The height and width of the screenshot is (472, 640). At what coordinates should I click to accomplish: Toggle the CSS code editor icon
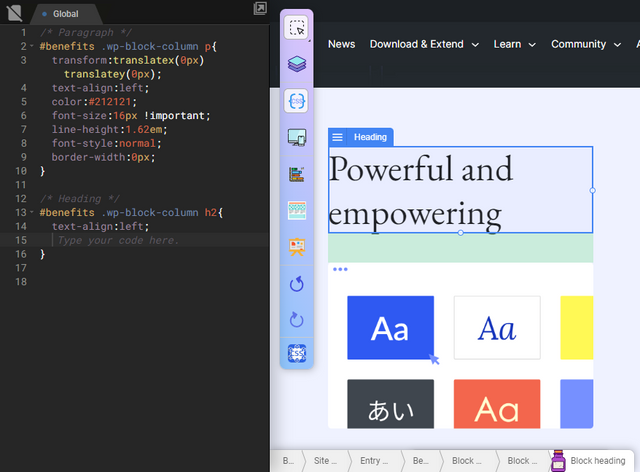[297, 101]
